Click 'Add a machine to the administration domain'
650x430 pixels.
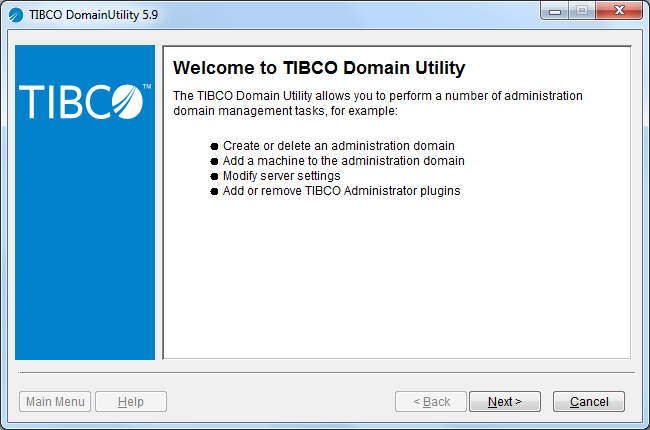[x=344, y=161]
